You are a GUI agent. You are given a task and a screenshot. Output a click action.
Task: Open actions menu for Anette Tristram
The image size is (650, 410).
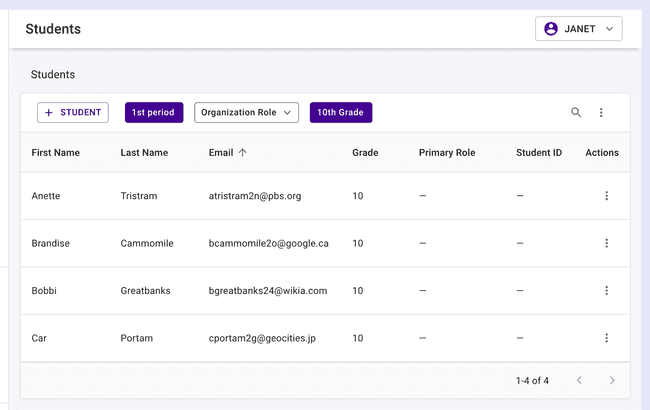pyautogui.click(x=606, y=196)
